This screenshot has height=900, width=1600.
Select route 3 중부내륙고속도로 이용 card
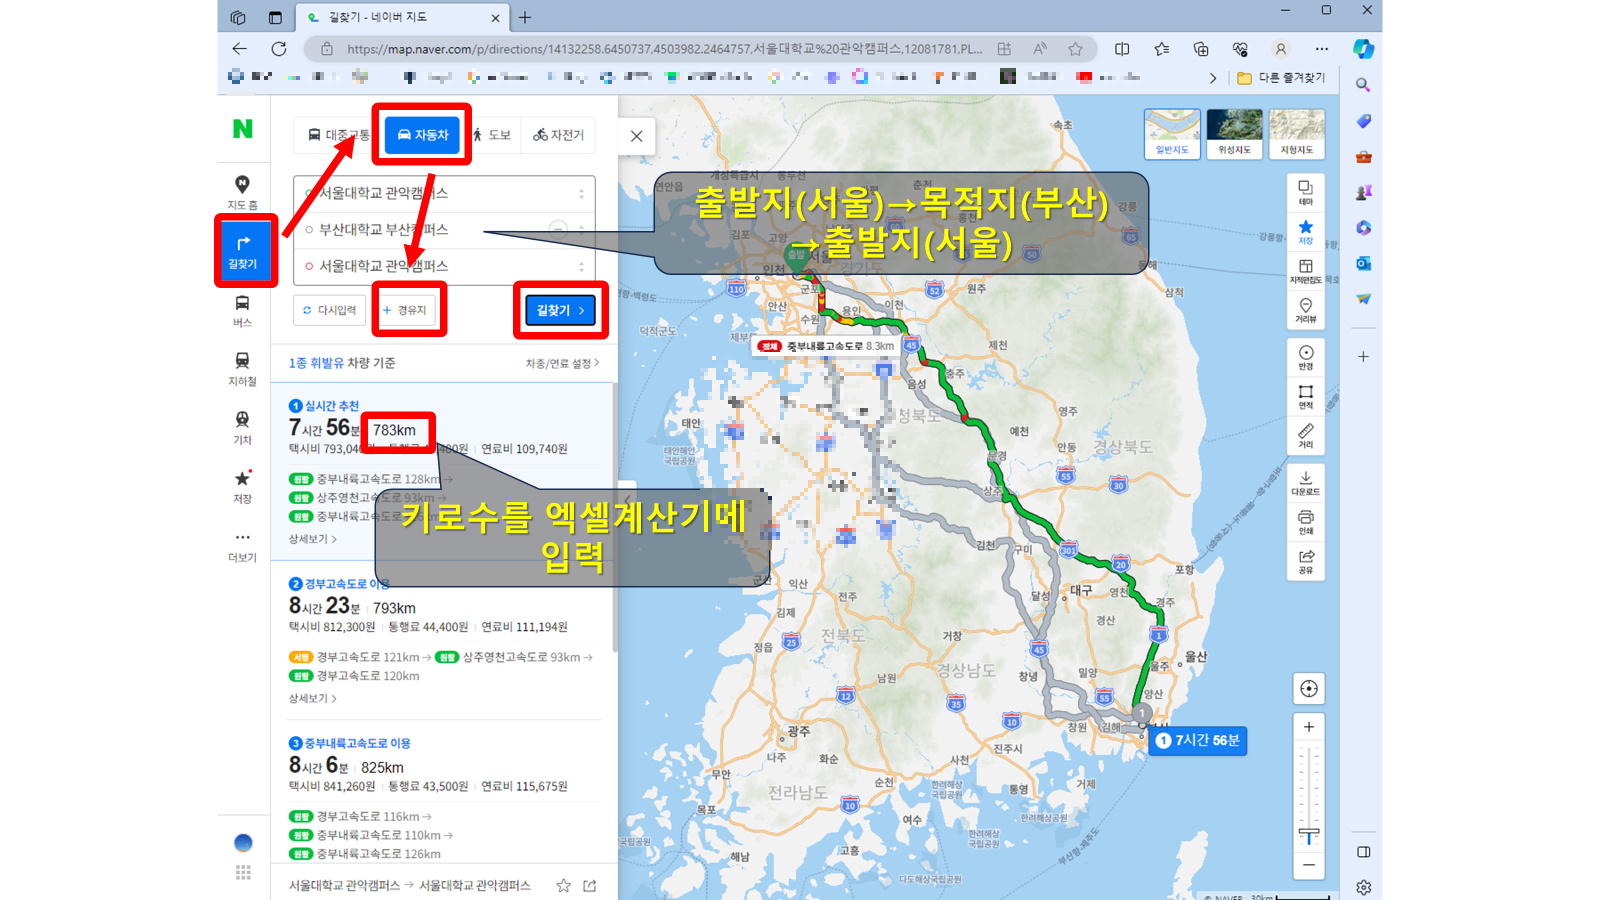(444, 797)
